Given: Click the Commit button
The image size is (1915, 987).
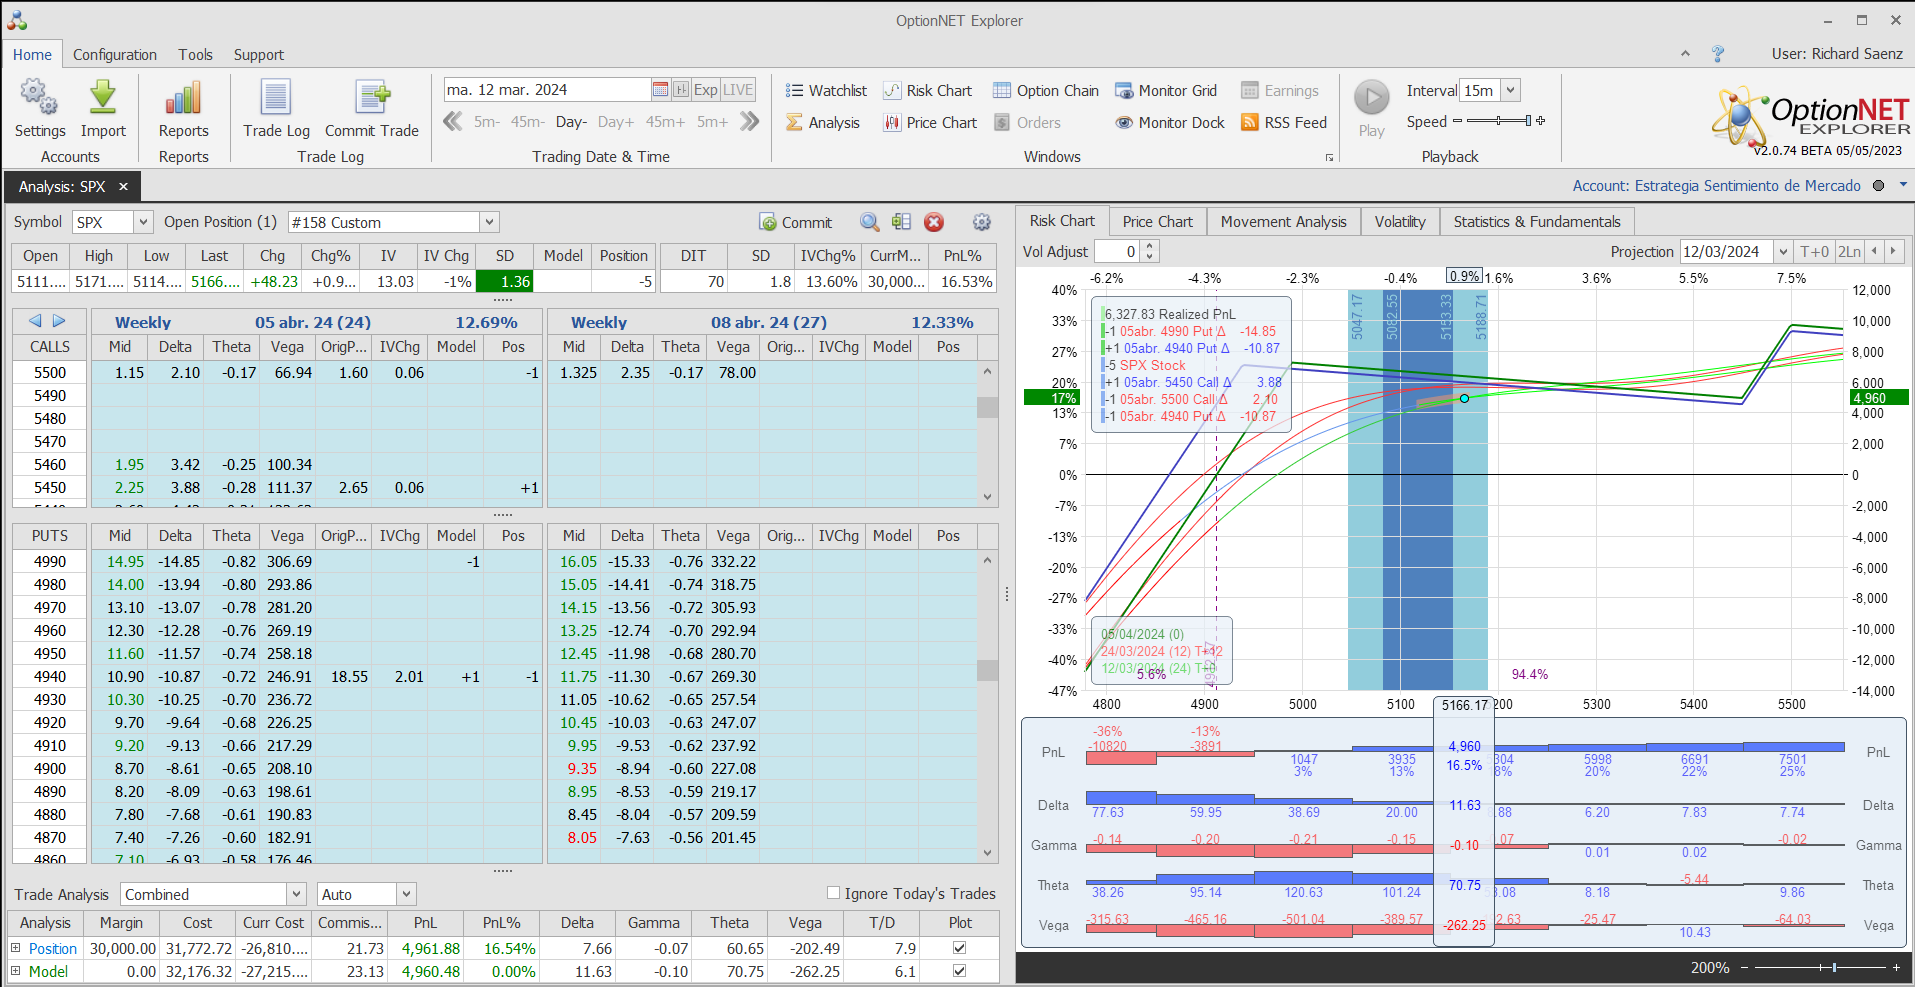Looking at the screenshot, I should pos(796,222).
